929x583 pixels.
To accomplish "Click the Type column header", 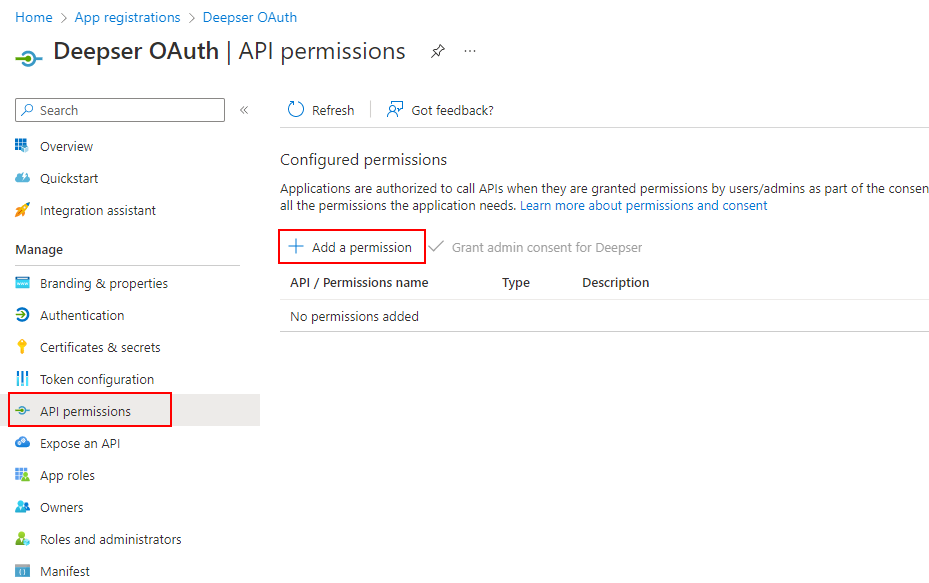I will 515,283.
